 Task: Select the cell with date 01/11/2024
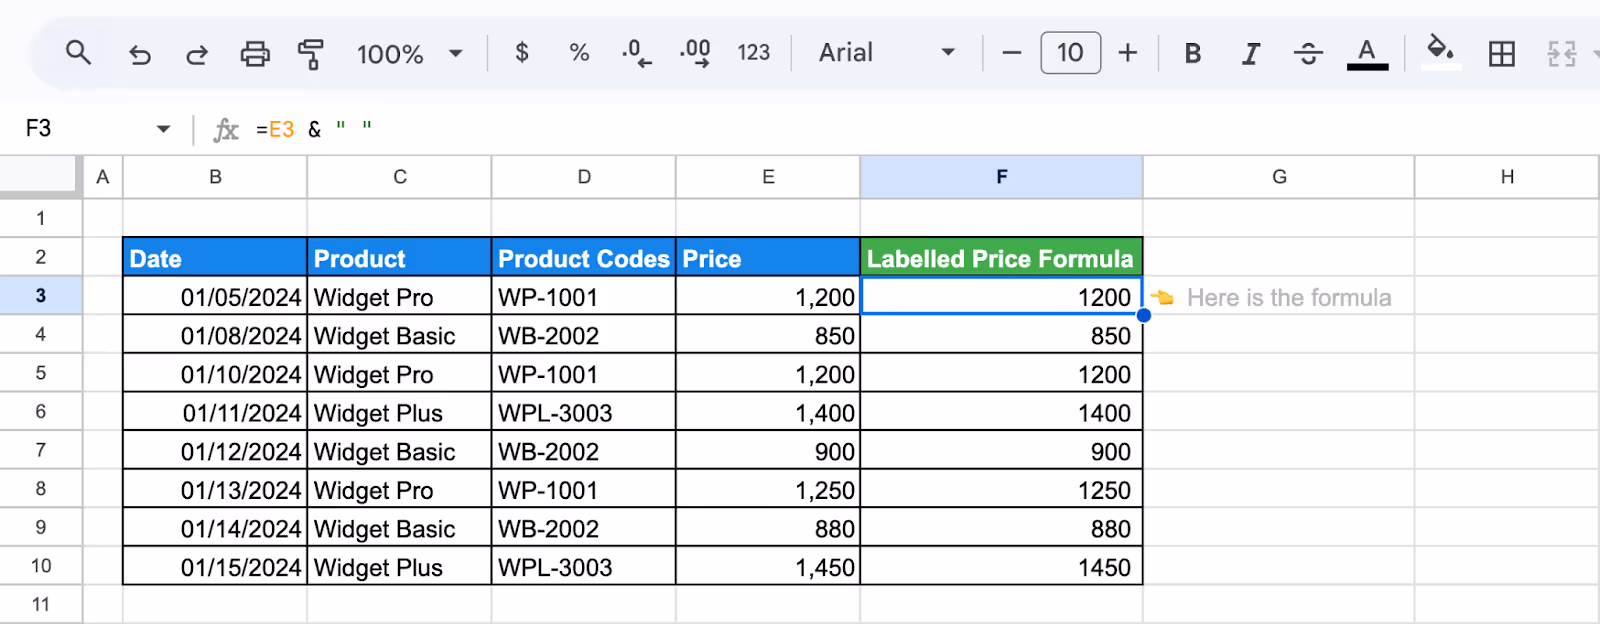click(215, 413)
